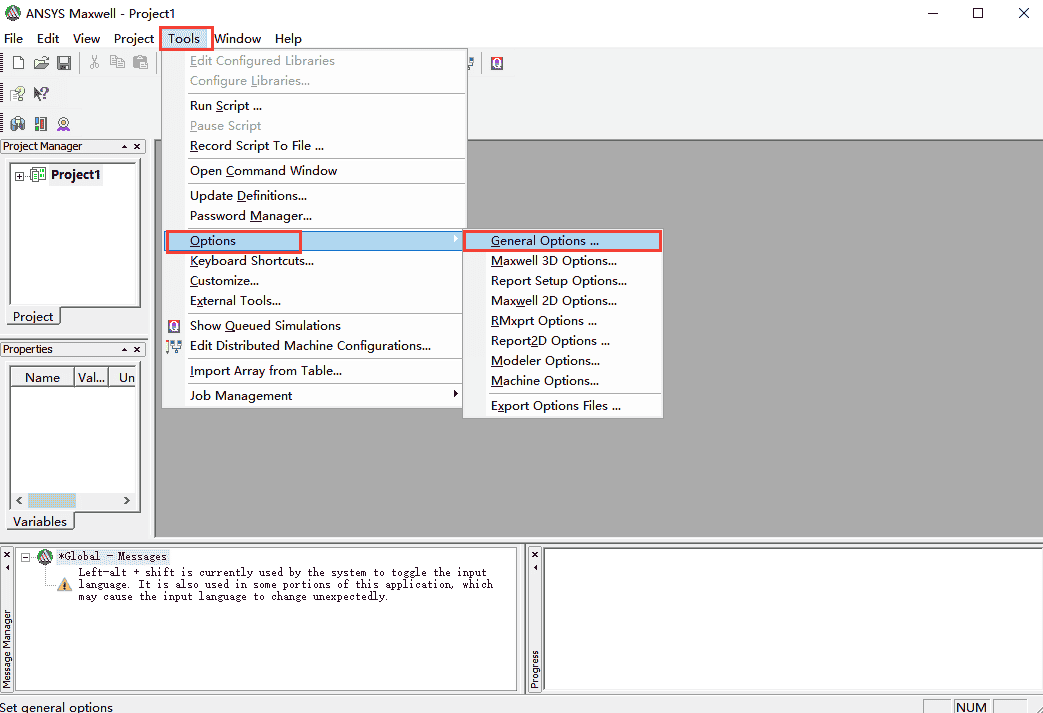1043x713 pixels.
Task: Click the binoculars icon in third toolbar row
Action: (x=17, y=124)
